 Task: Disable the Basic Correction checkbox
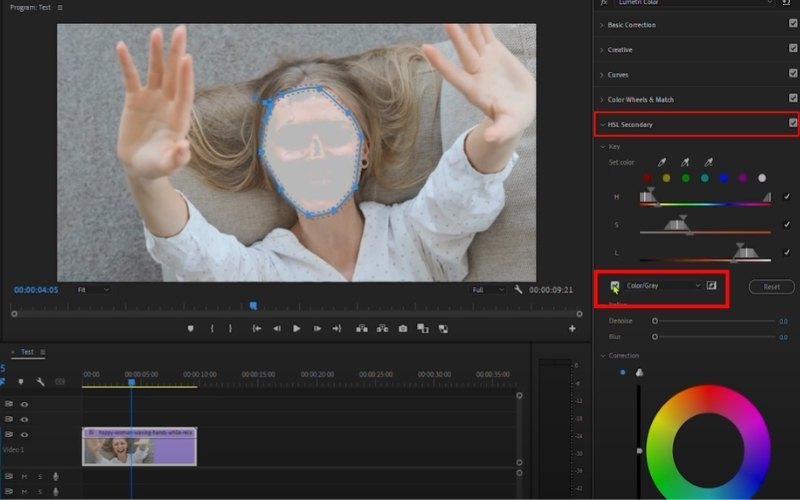click(x=793, y=24)
